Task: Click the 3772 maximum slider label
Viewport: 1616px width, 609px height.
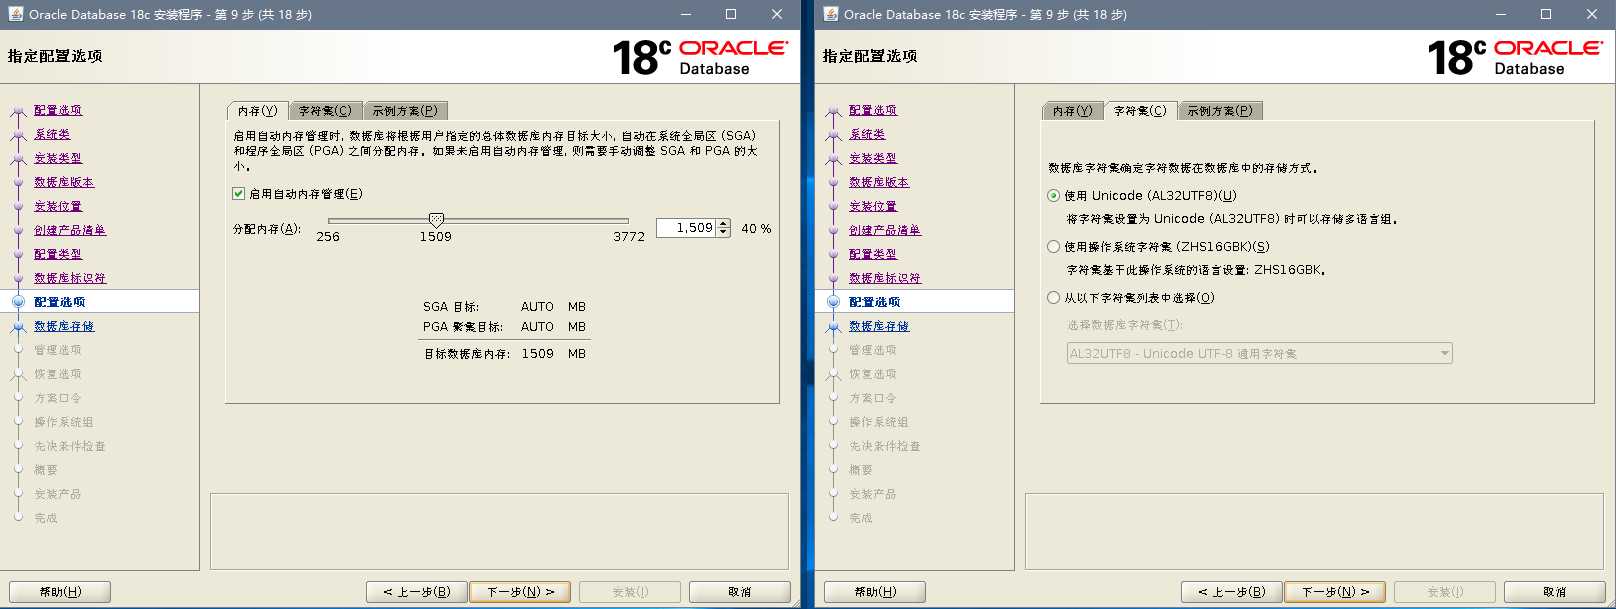Action: [629, 237]
